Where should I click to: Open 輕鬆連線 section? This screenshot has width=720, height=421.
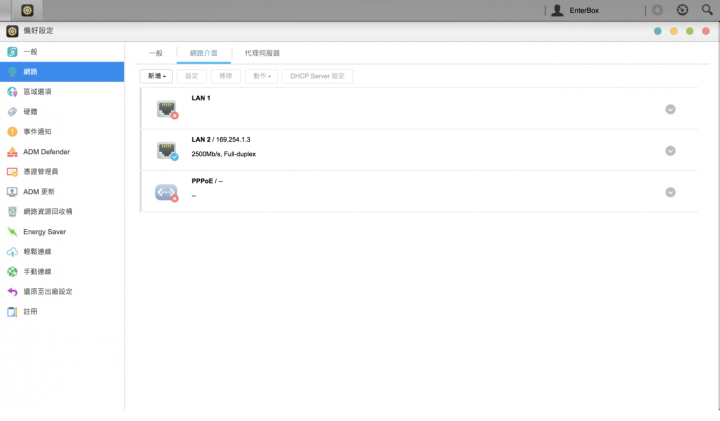(x=62, y=252)
